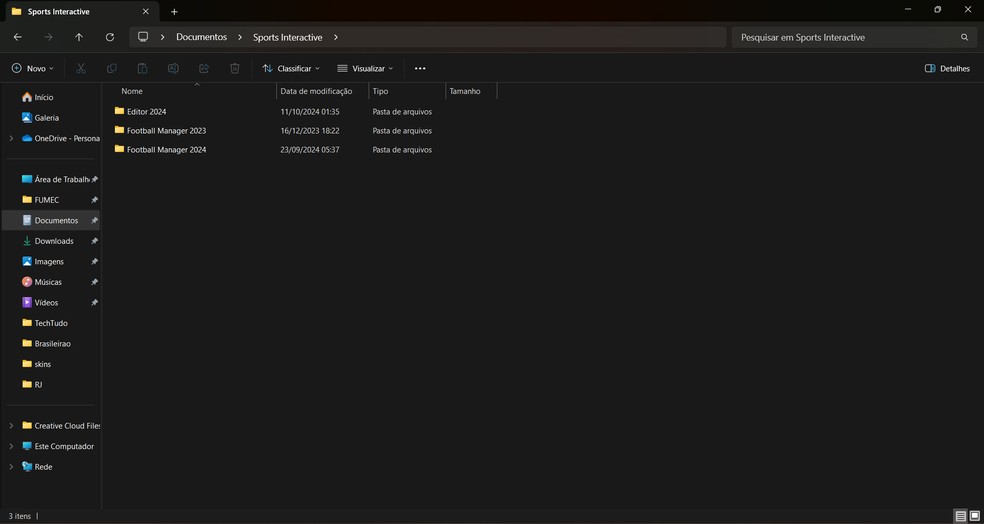The image size is (984, 524).
Task: Click the date 23/09/2024 05:37
Action: 310,149
